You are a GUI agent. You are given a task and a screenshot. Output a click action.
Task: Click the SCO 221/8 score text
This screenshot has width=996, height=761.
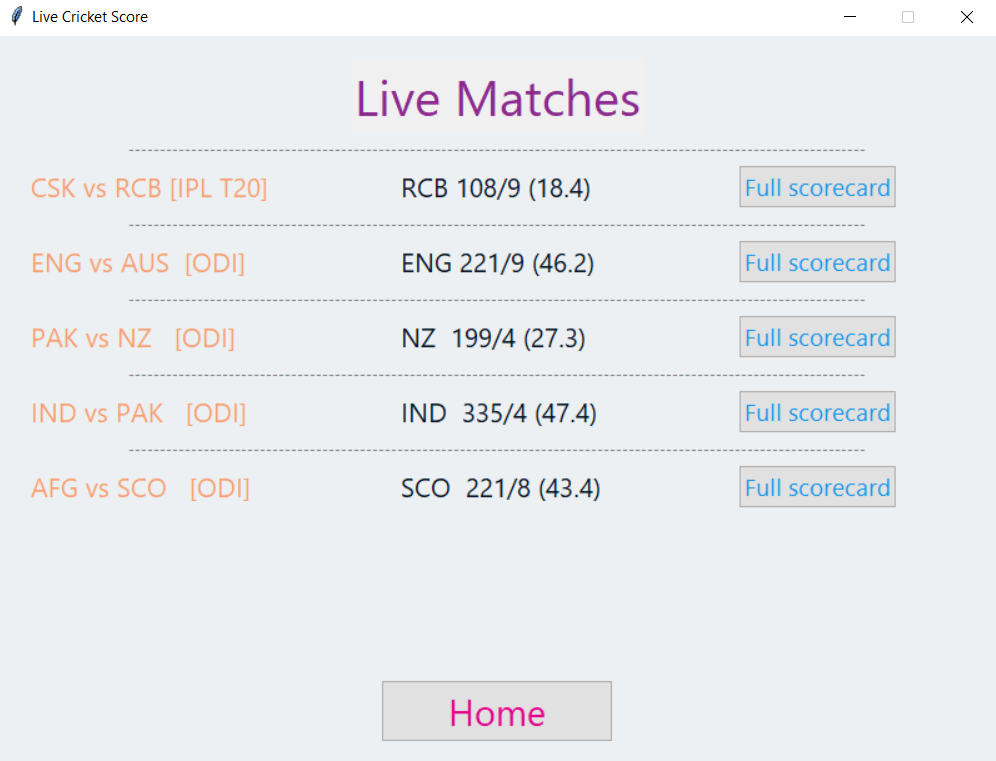click(x=500, y=488)
